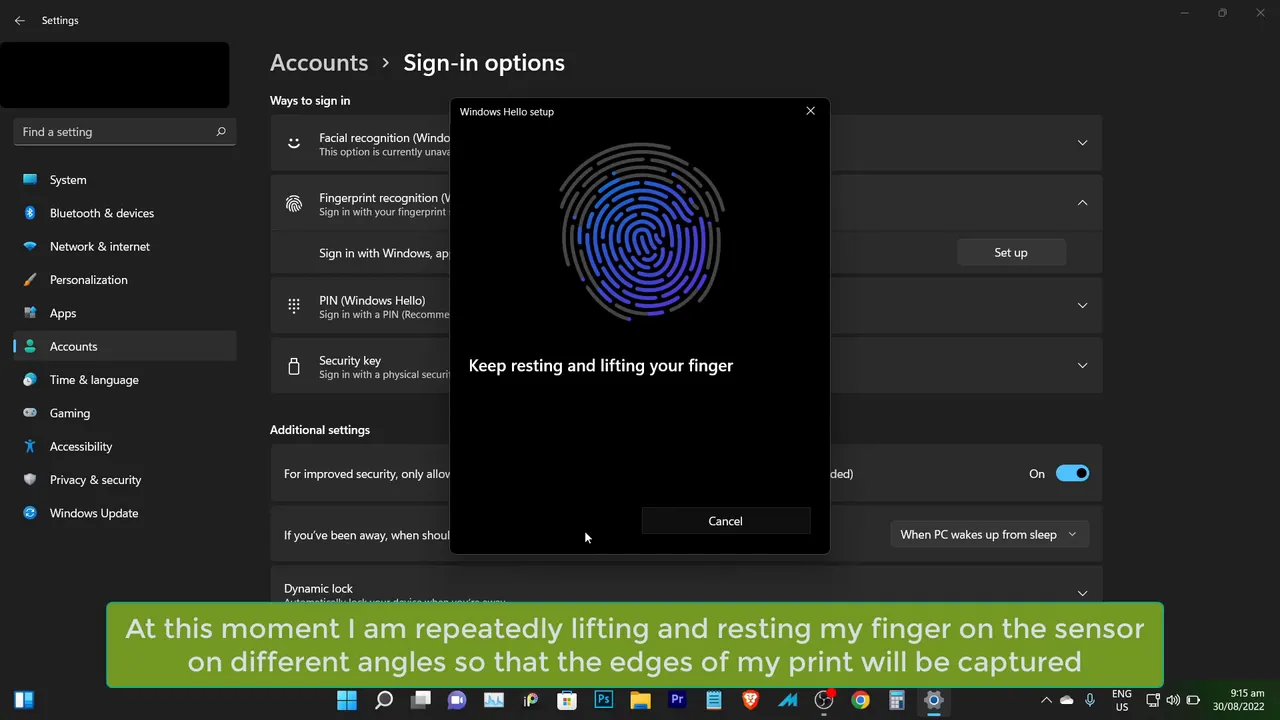Image resolution: width=1280 pixels, height=720 pixels.
Task: Open Personalization category
Action: (124, 280)
